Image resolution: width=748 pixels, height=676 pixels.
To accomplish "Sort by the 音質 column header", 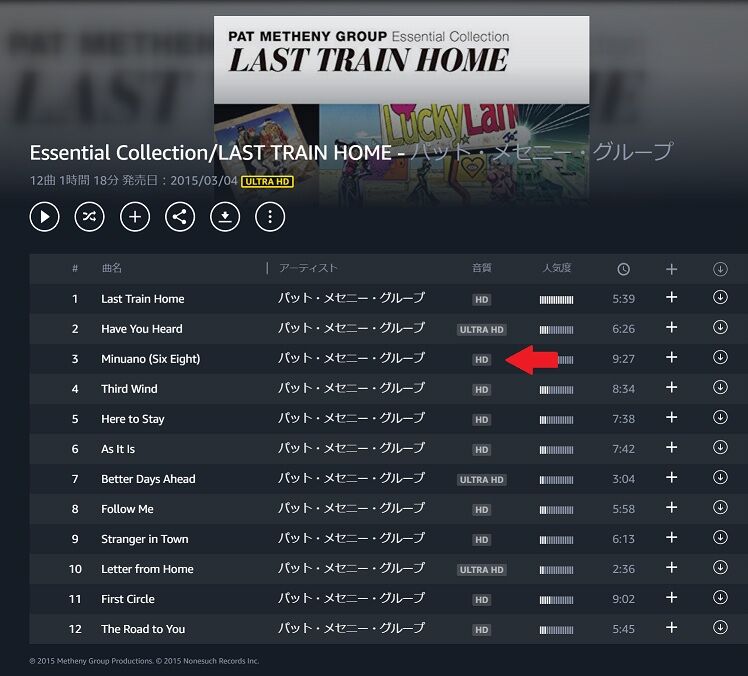I will click(481, 268).
